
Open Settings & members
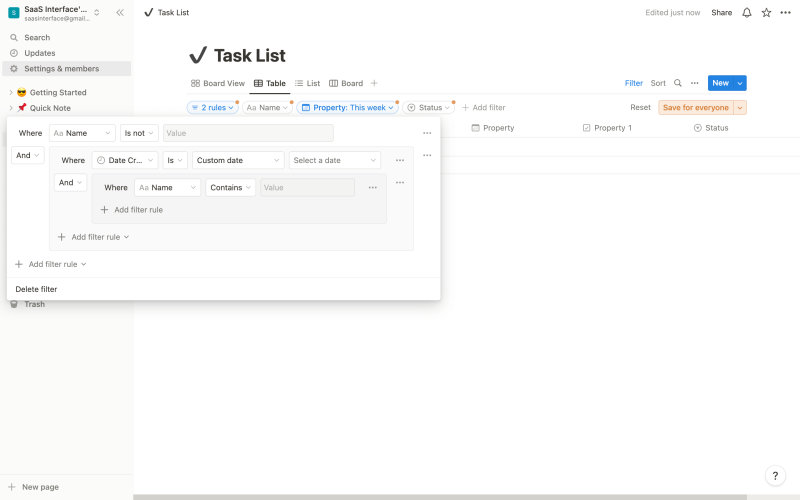66,69
